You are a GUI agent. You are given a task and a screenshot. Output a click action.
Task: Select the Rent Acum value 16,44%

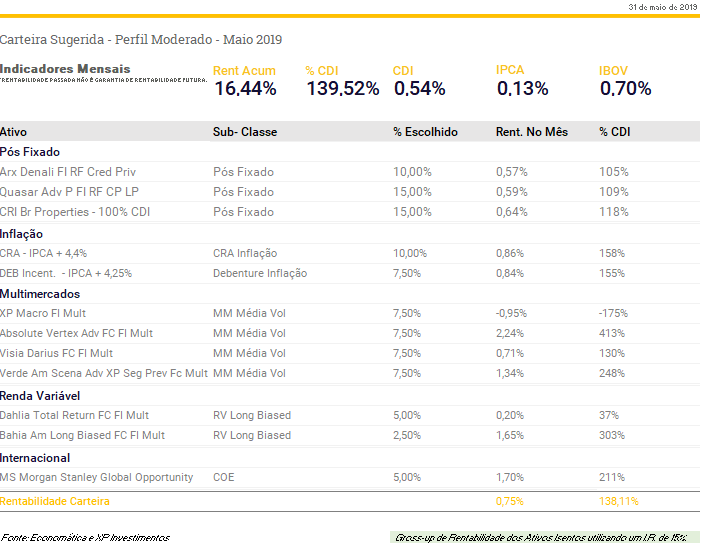[245, 89]
